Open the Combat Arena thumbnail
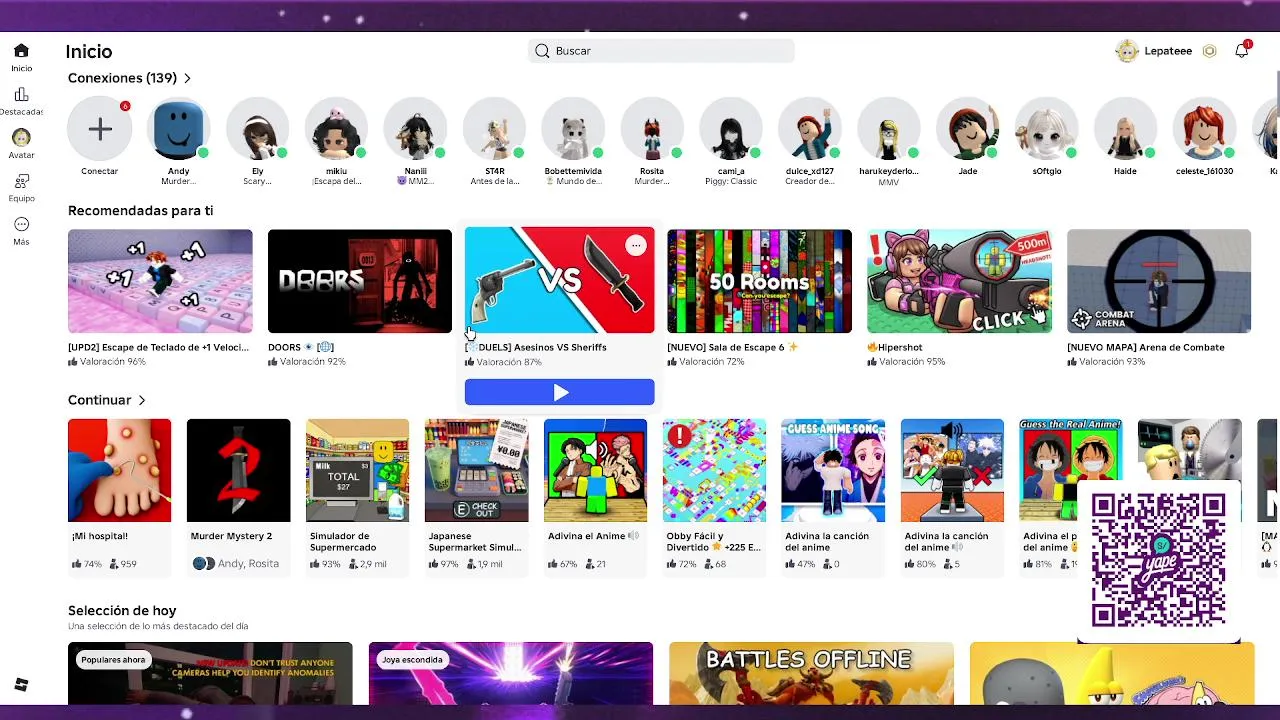The image size is (1280, 720). pyautogui.click(x=1159, y=281)
